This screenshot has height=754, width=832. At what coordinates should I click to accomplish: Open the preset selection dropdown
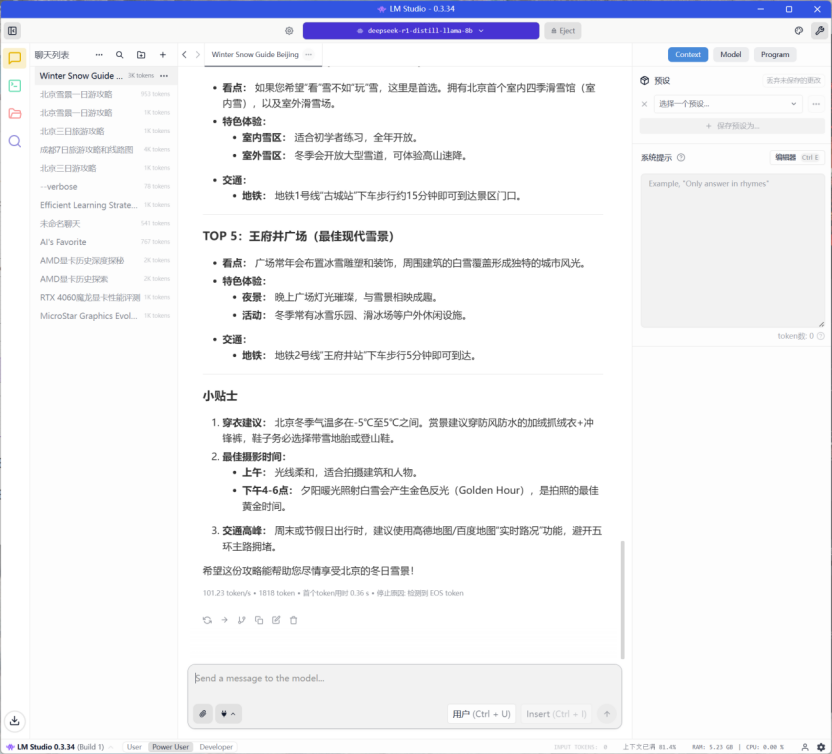point(729,103)
